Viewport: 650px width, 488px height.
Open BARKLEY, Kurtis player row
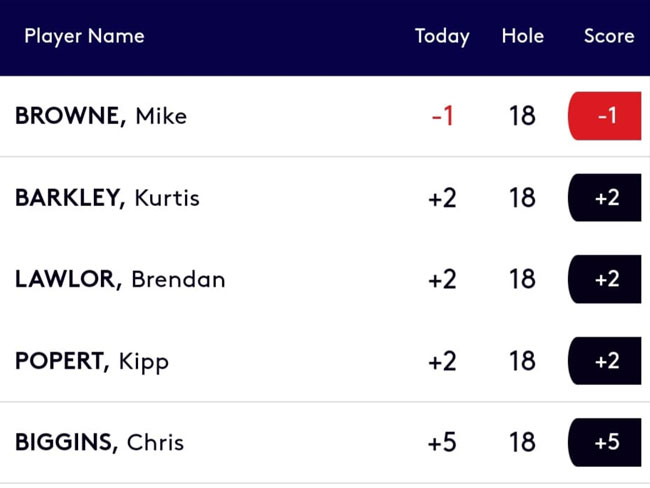325,198
